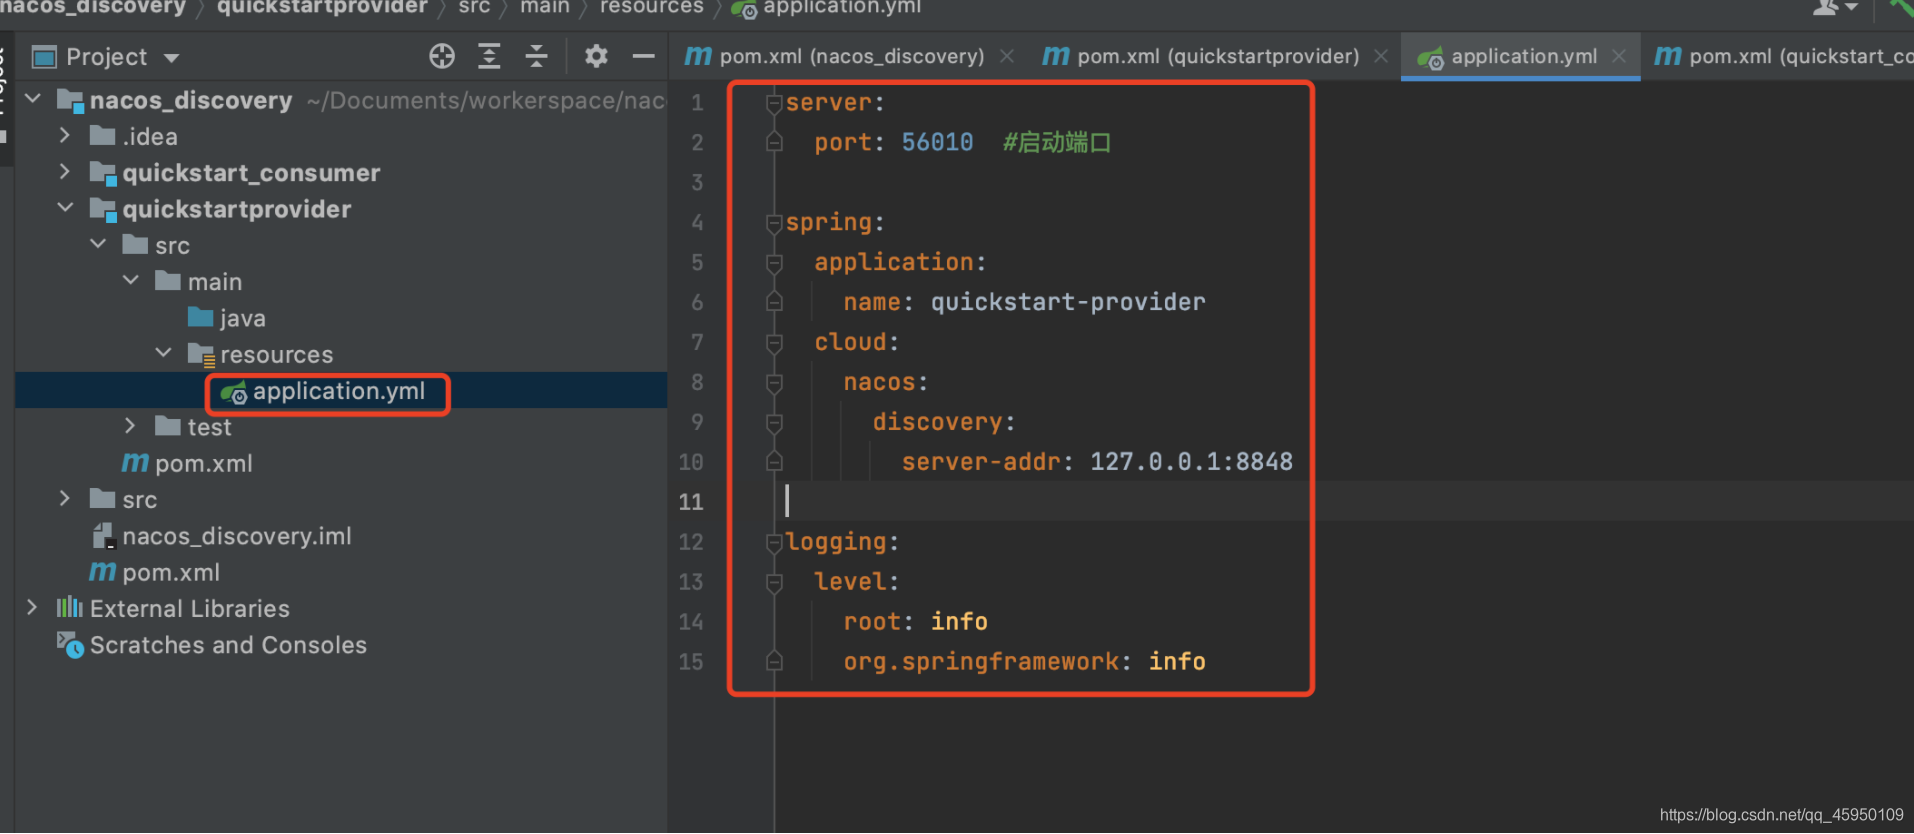Expand the test folder
This screenshot has width=1914, height=834.
point(131,426)
